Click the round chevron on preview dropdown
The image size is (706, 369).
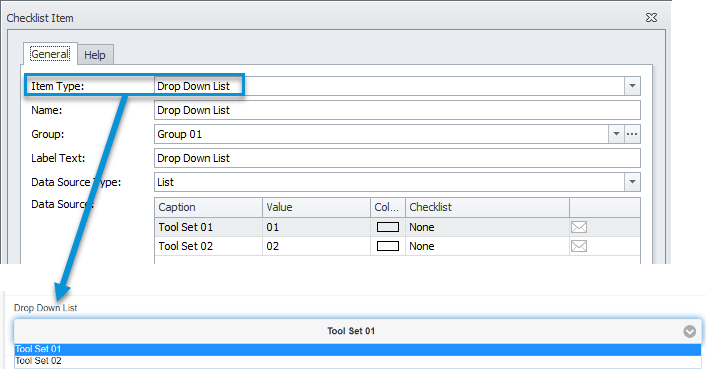click(689, 332)
